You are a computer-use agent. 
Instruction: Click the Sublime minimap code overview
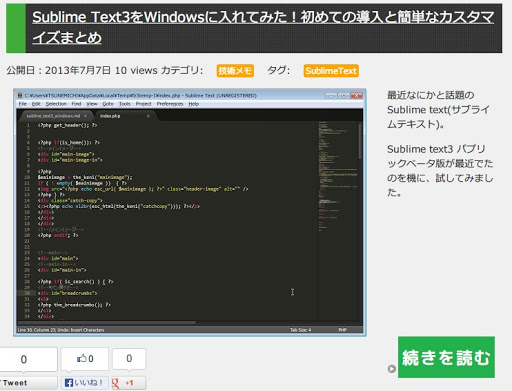[x=337, y=177]
